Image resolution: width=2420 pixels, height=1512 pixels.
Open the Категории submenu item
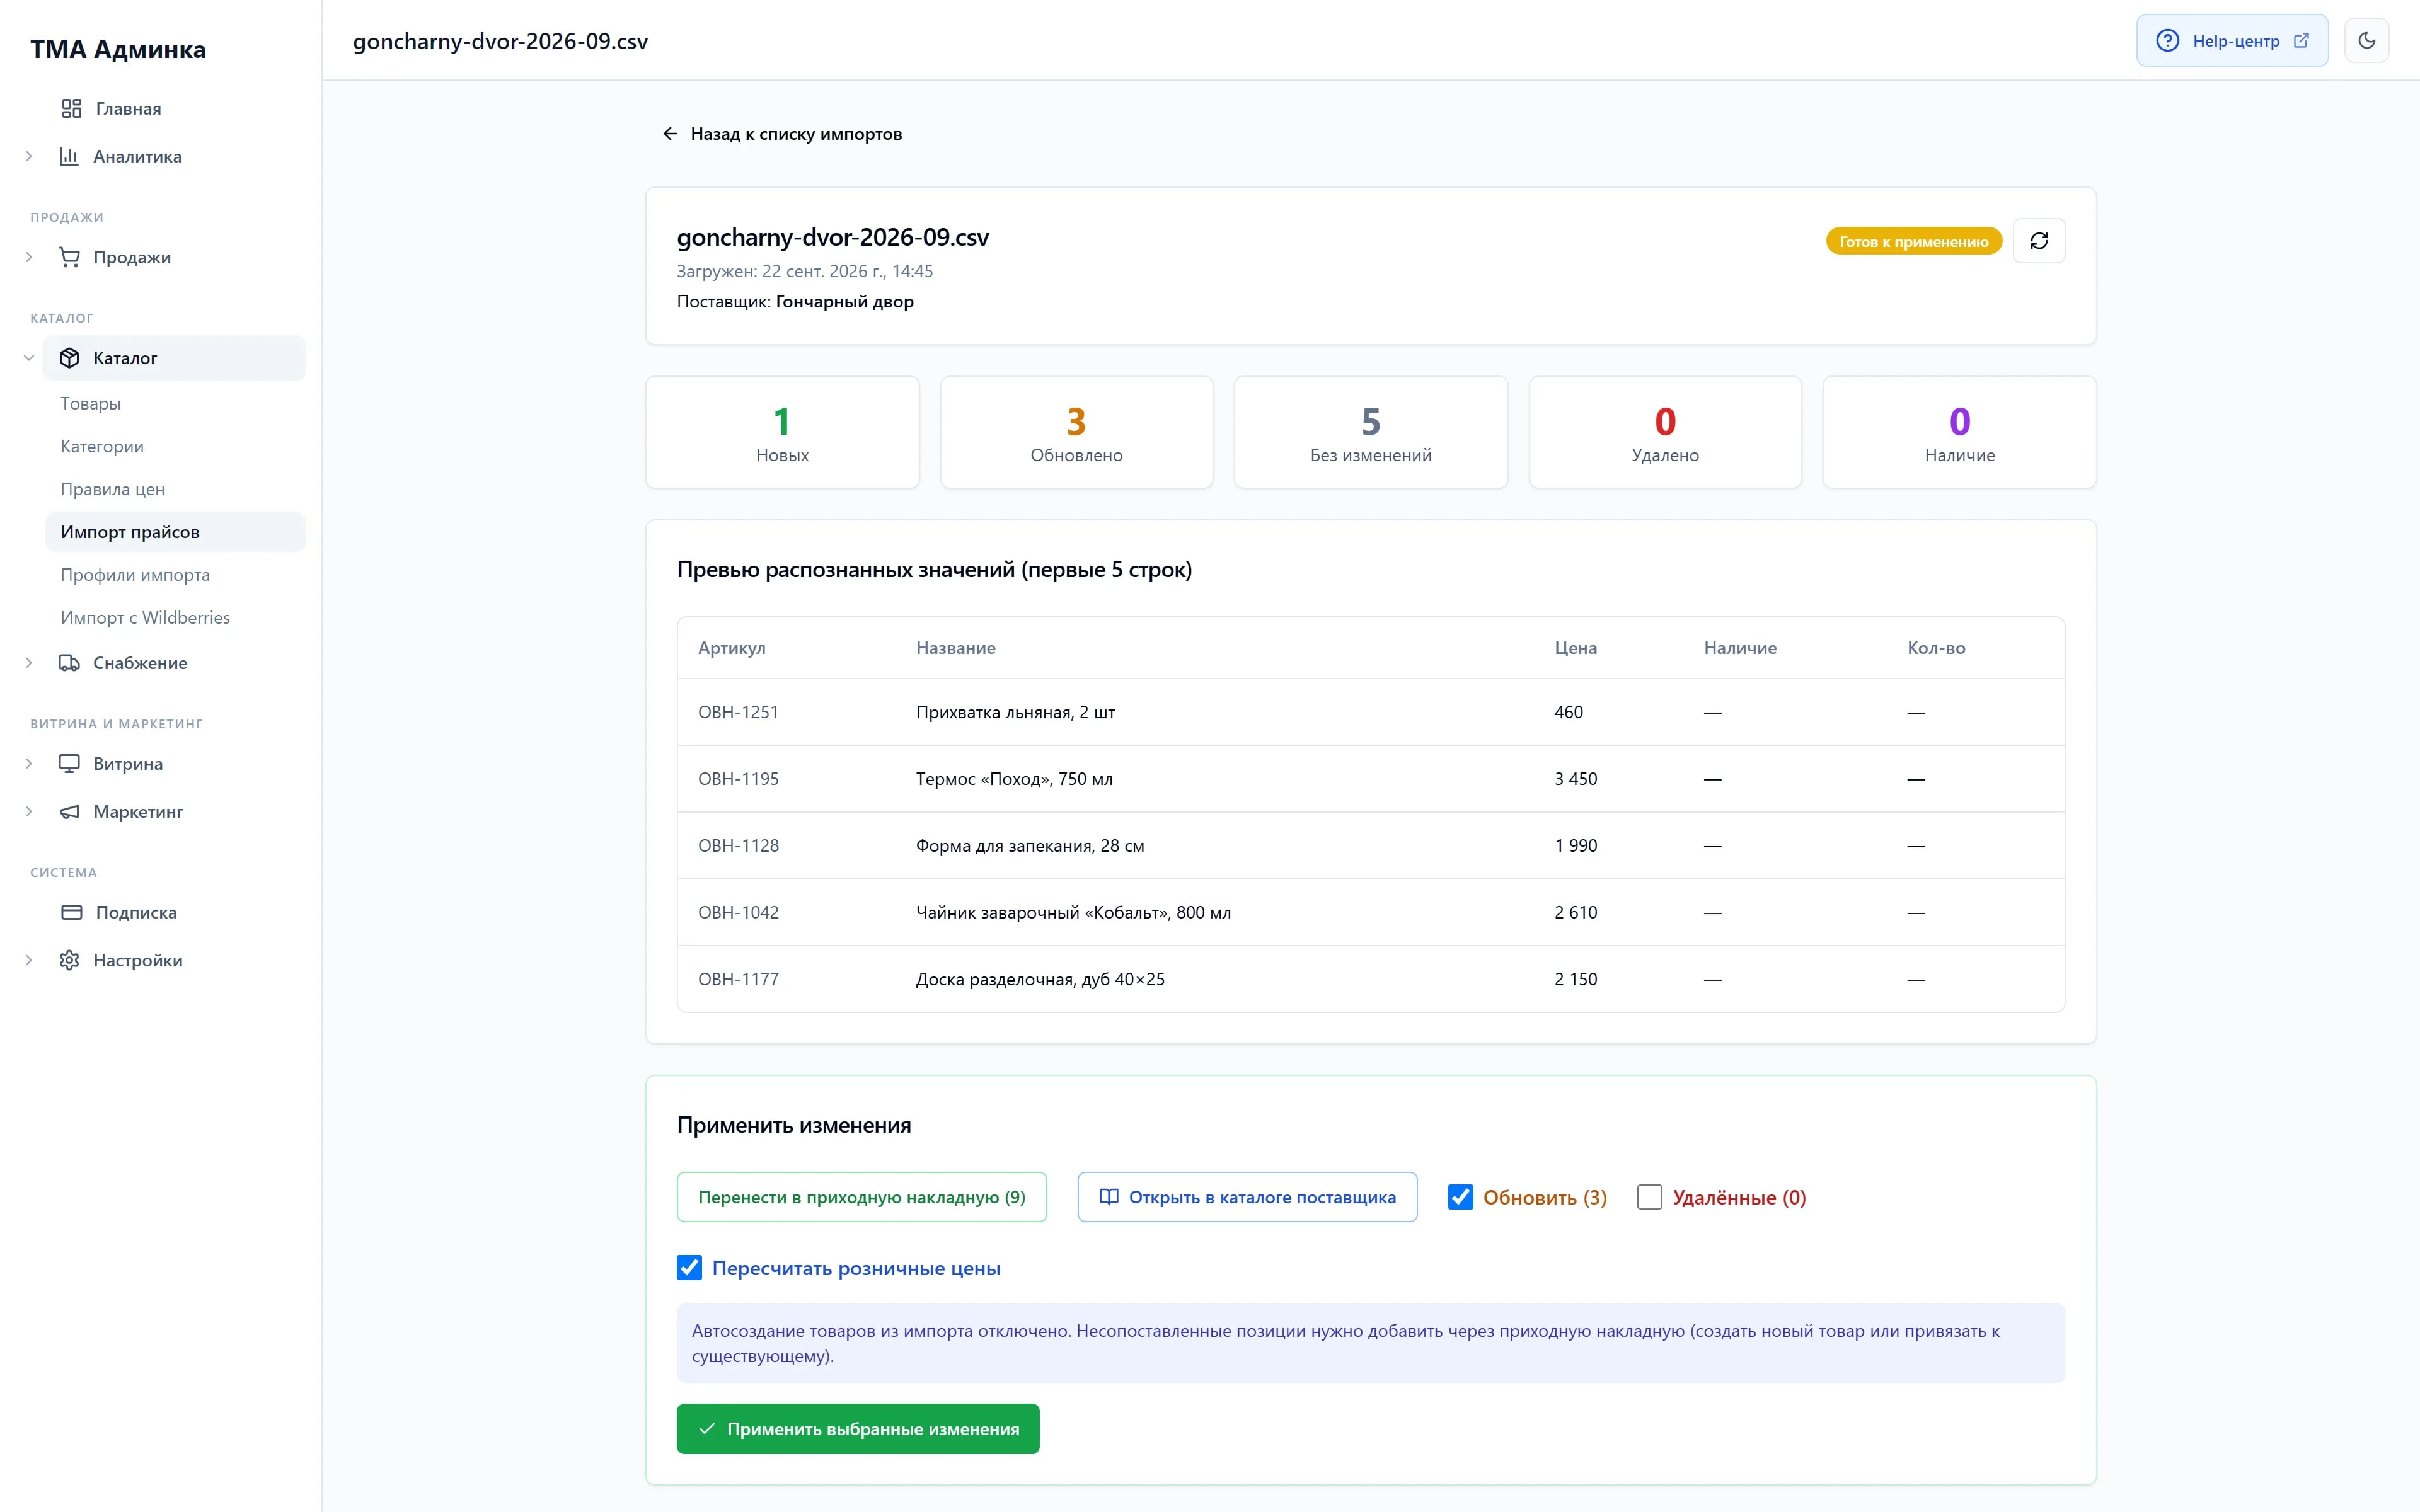tap(175, 446)
